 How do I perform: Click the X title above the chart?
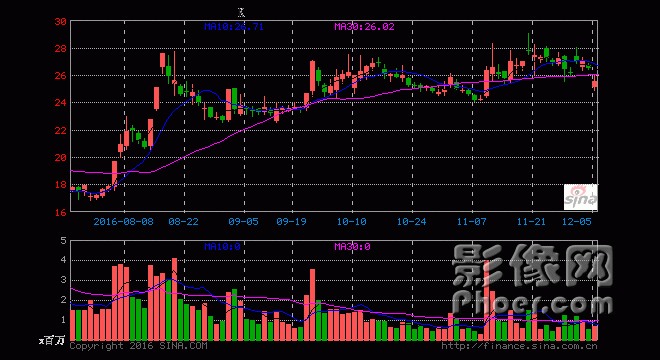(241, 12)
